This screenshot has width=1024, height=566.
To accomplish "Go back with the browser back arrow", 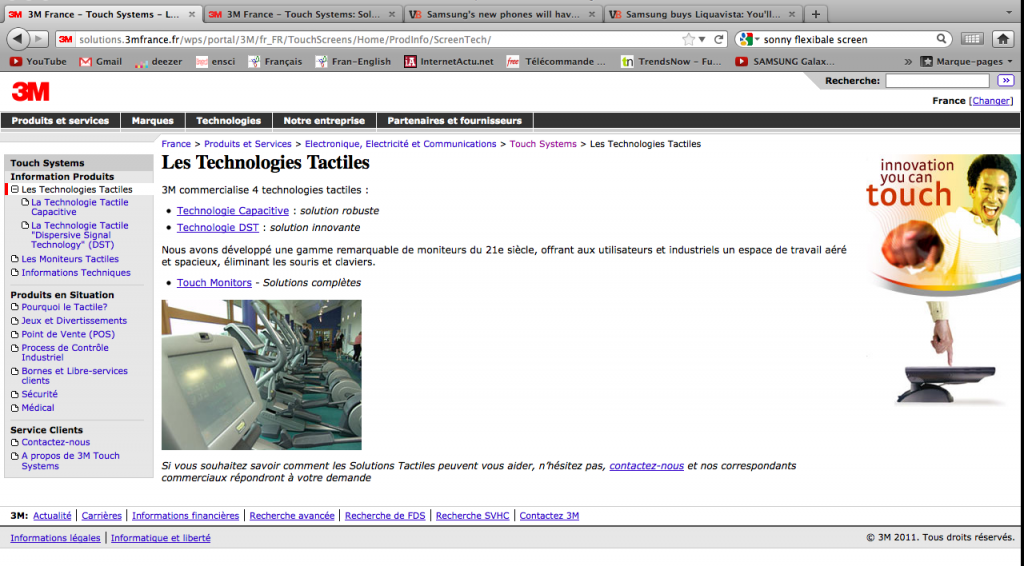I will [x=18, y=39].
